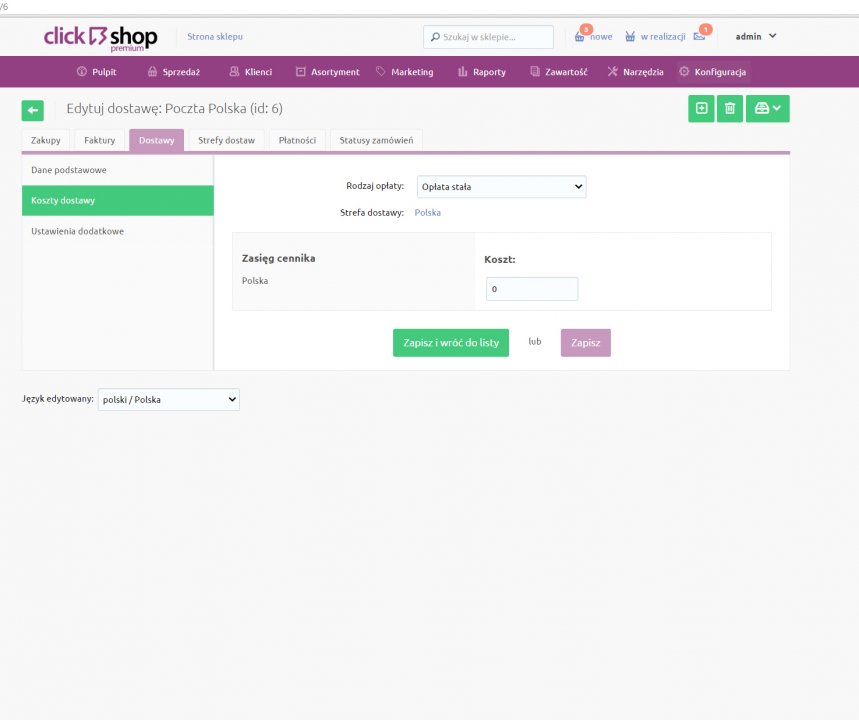Select Ustawienia dodatkowe in the sidebar
859x720 pixels.
tap(118, 231)
